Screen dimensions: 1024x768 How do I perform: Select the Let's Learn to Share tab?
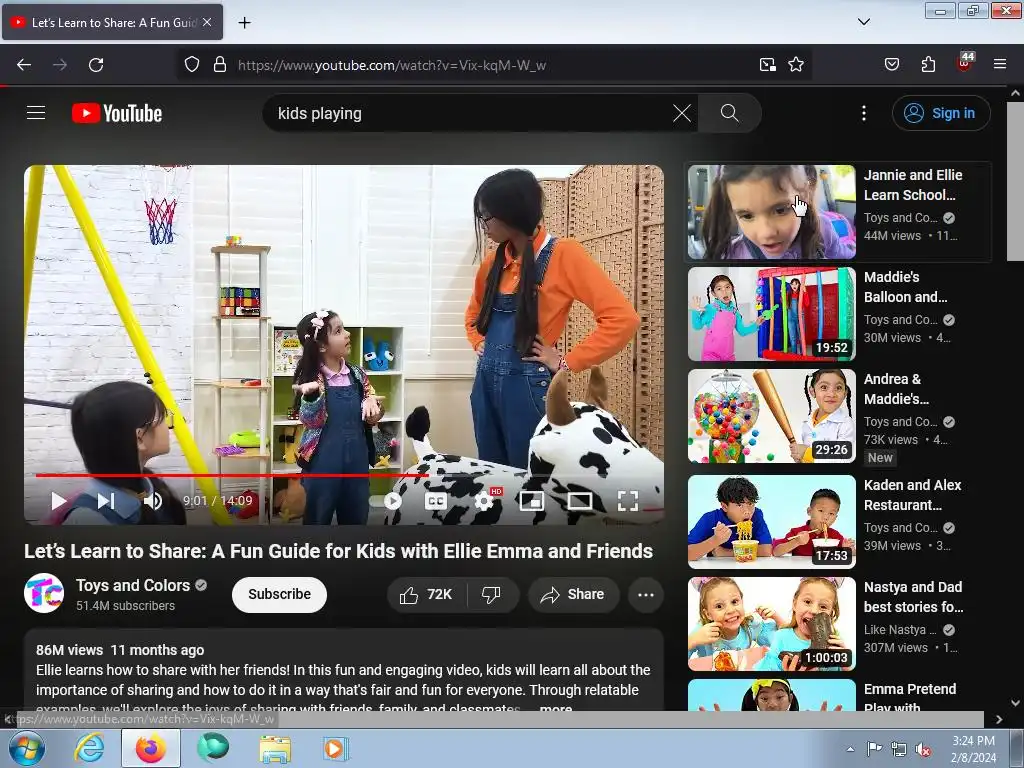click(112, 22)
